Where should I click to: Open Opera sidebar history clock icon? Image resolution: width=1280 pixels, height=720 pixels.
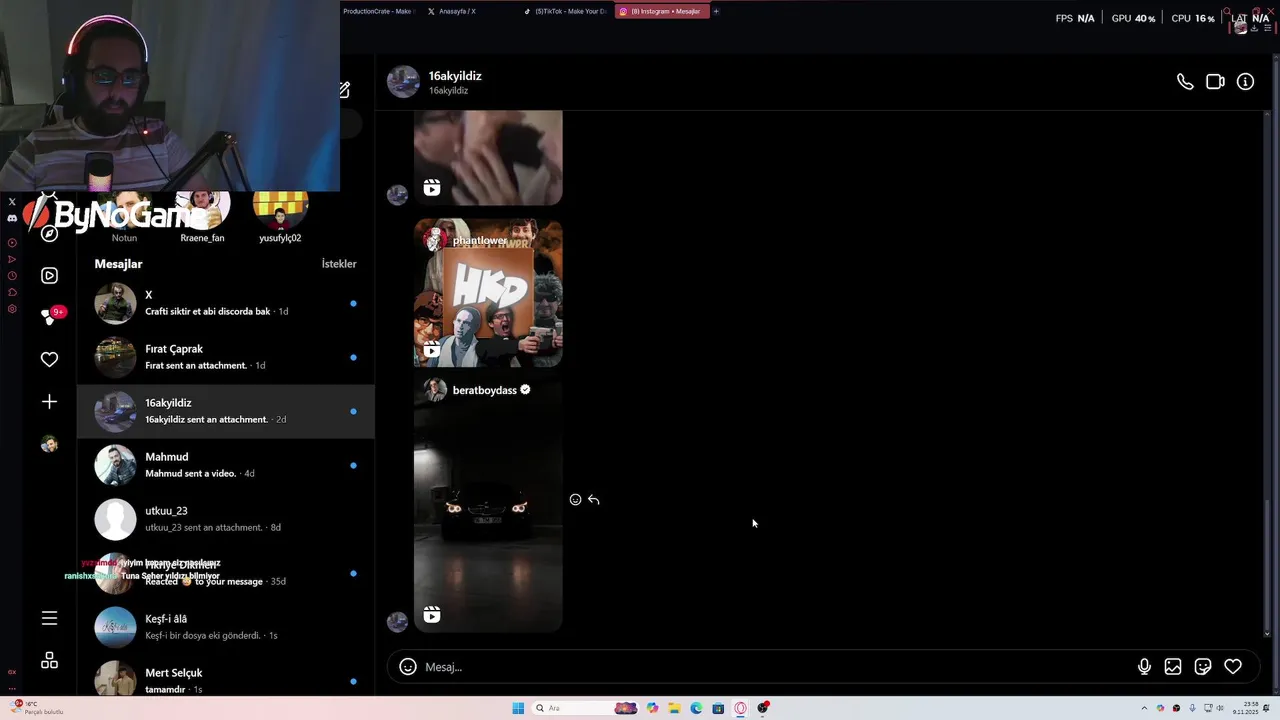coord(12,276)
